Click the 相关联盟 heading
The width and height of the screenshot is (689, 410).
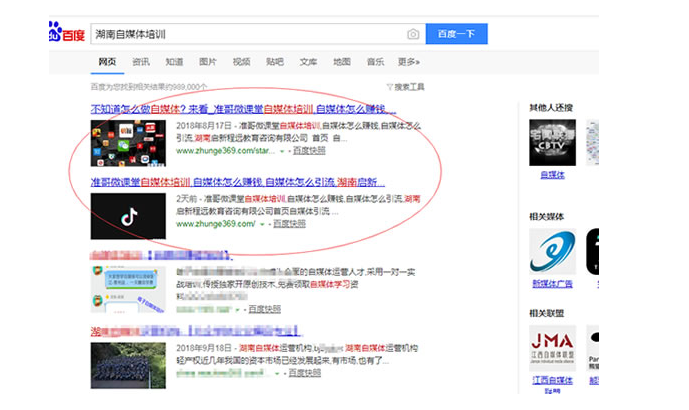[547, 313]
